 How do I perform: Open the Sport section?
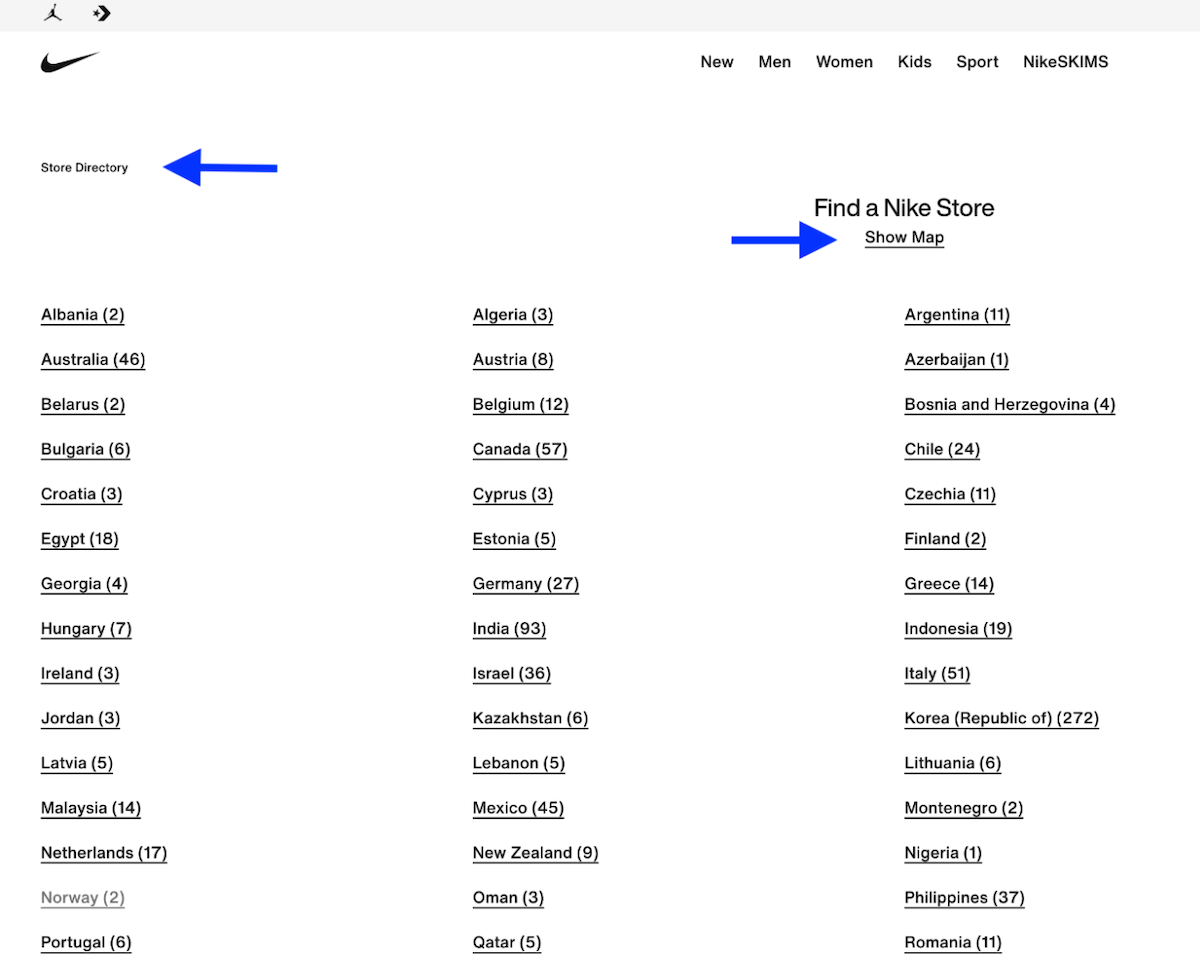[977, 61]
